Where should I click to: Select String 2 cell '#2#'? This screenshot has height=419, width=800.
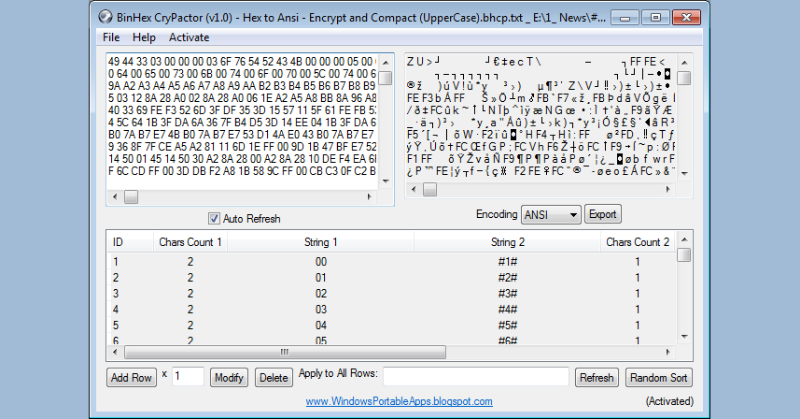[x=508, y=278]
